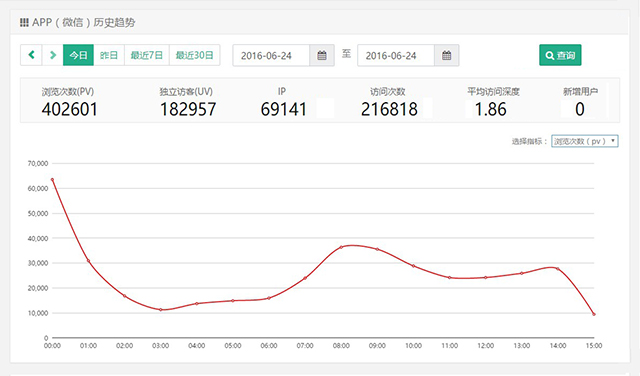Click the green 查询 search button
The image size is (640, 376).
pyautogui.click(x=560, y=55)
